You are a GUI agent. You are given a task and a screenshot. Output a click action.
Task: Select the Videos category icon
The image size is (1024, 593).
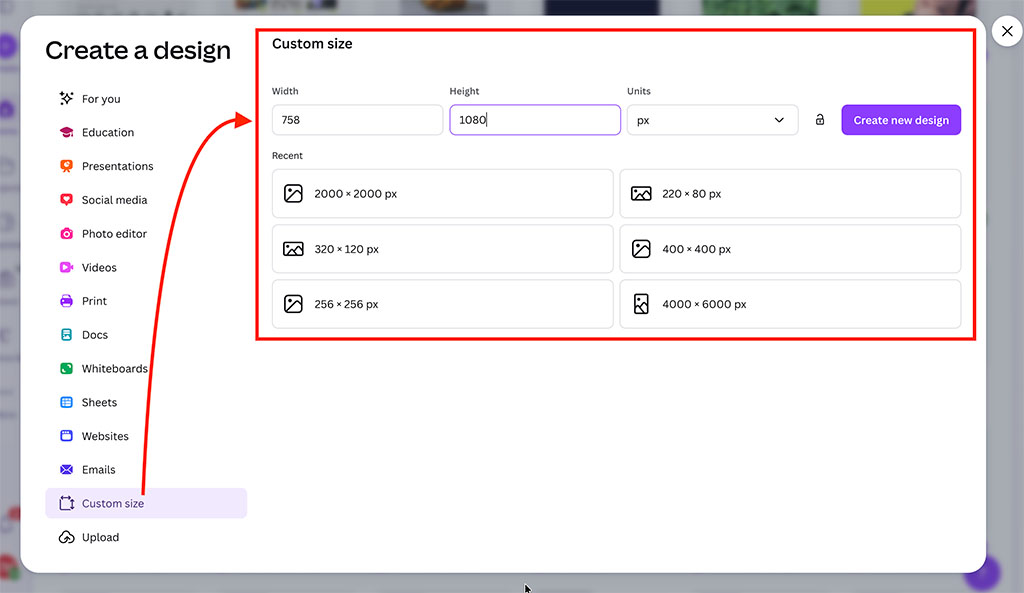tap(65, 267)
